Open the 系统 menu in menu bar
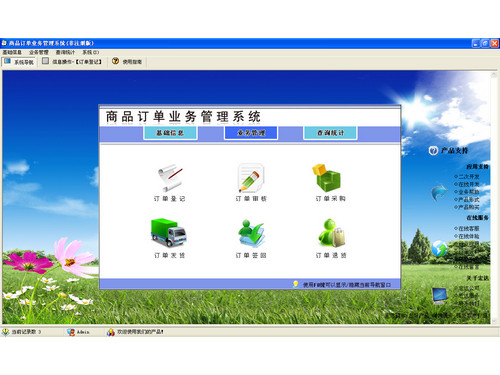 pos(91,52)
